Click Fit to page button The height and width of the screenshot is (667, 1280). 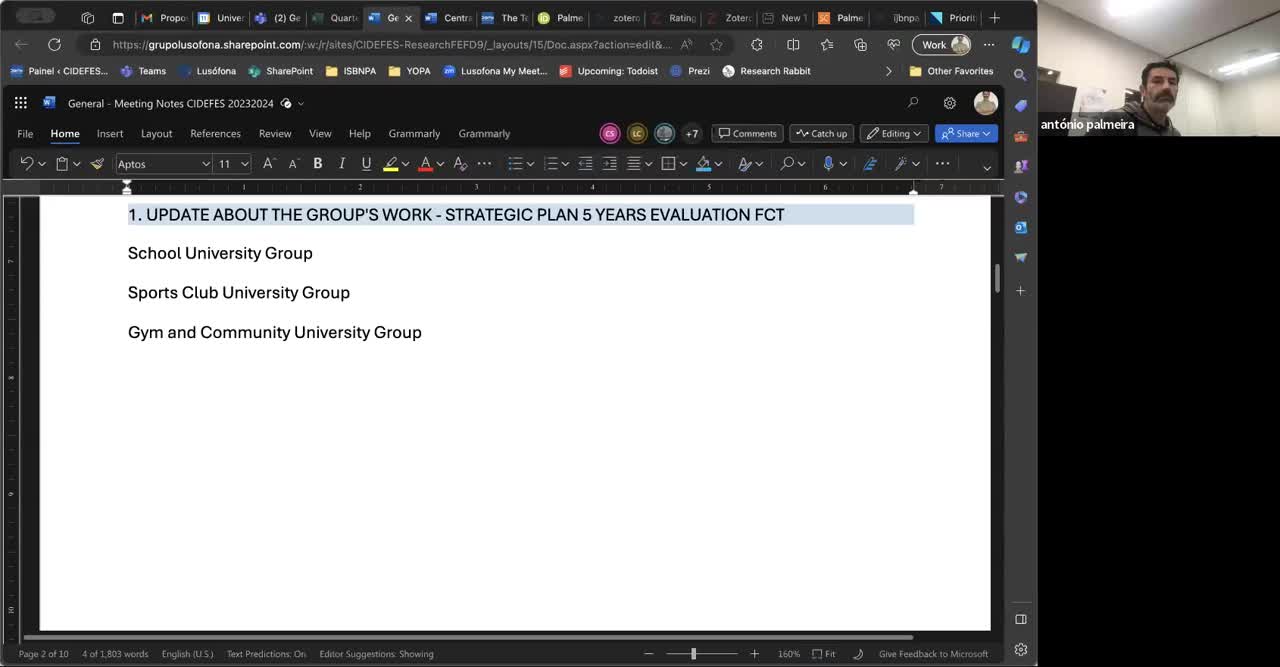click(824, 654)
